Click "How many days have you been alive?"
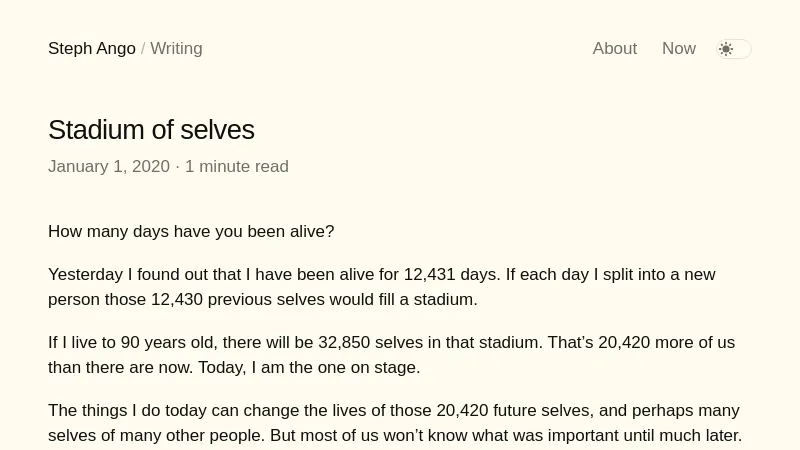Image resolution: width=800 pixels, height=450 pixels. click(x=191, y=232)
